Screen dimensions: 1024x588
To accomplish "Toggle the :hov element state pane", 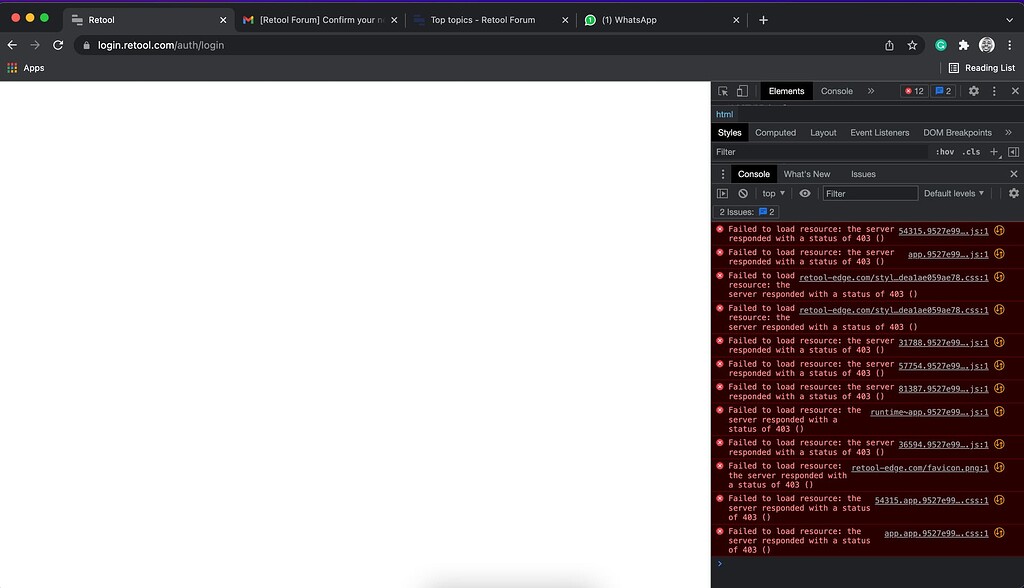I will 945,152.
